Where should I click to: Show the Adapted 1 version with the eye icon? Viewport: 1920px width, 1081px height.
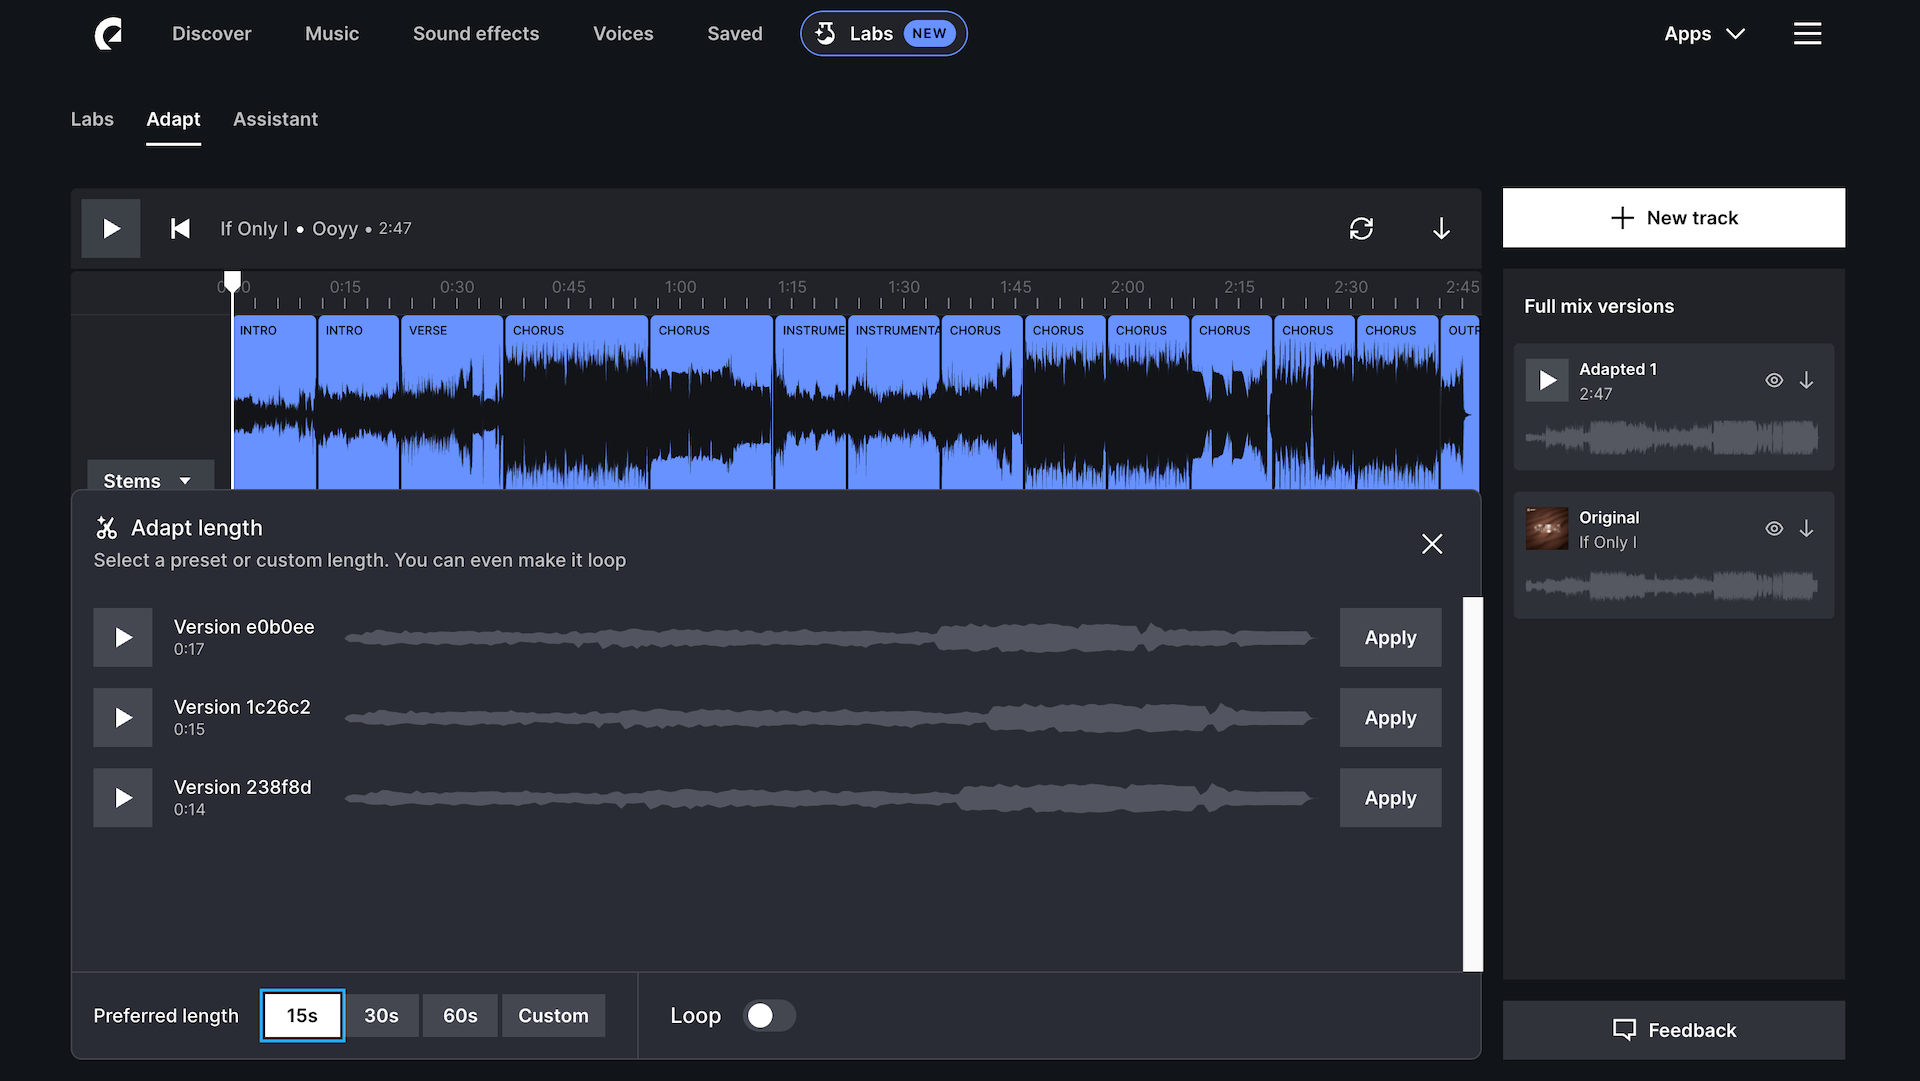click(1774, 380)
